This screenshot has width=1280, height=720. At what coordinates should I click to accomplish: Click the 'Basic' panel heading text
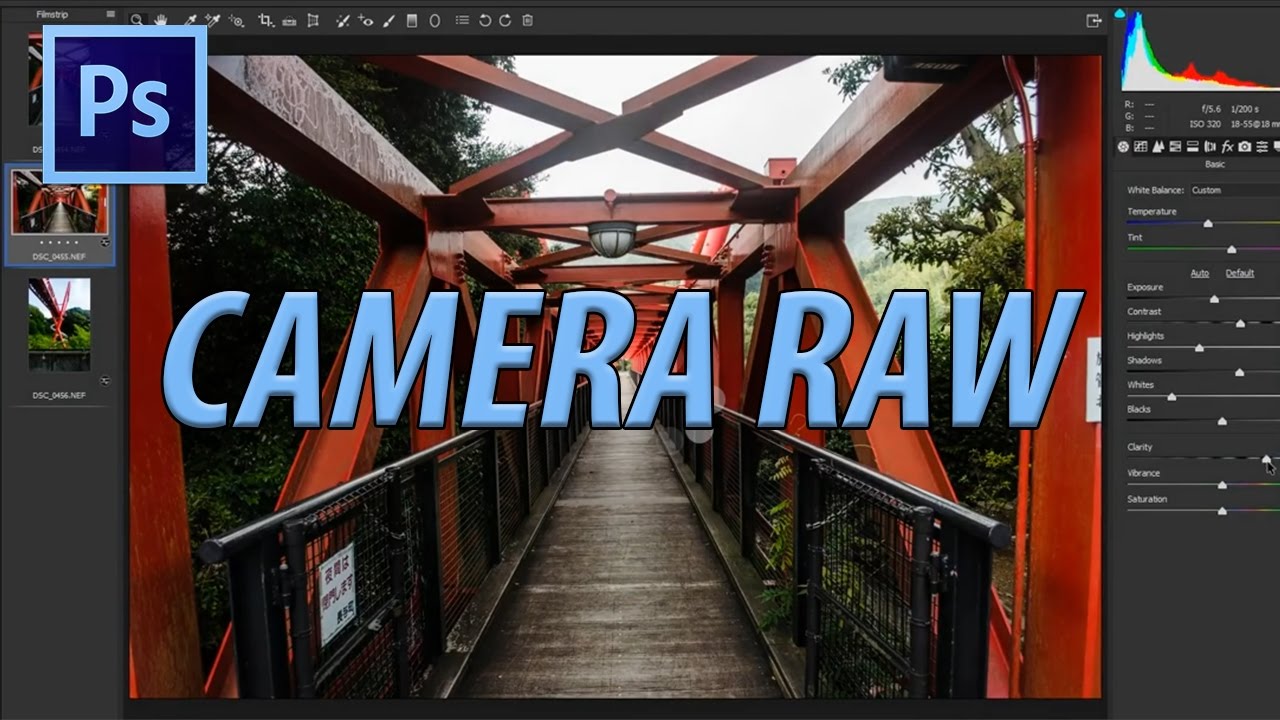[x=1215, y=164]
